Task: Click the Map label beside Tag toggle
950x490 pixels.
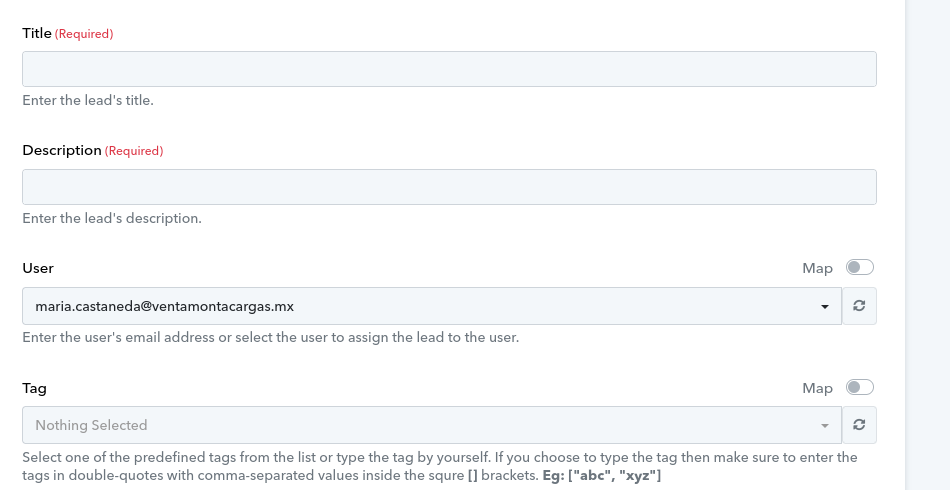Action: [817, 388]
